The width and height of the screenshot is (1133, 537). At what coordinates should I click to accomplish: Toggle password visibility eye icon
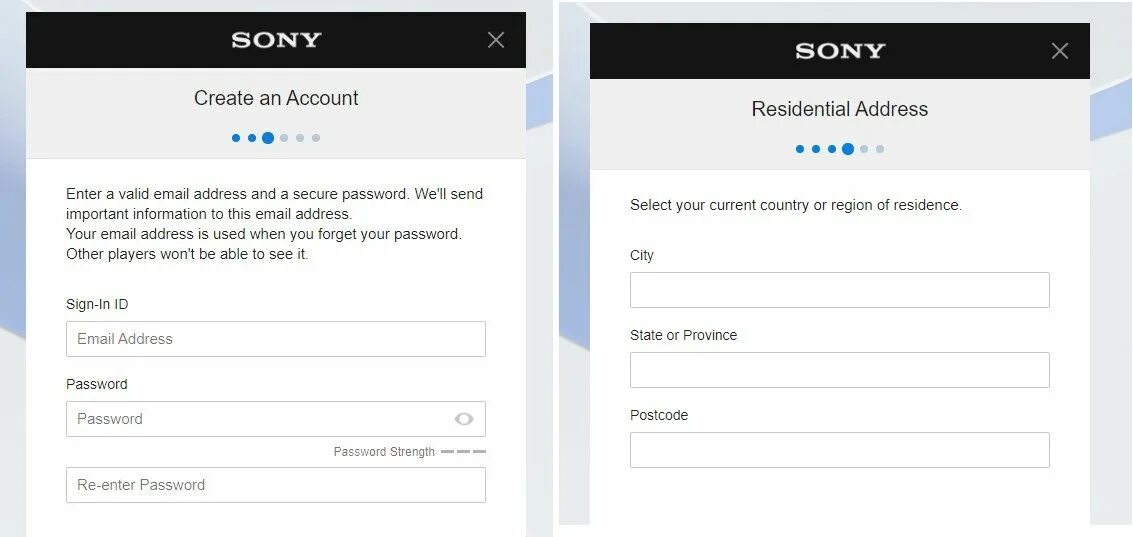pos(464,419)
